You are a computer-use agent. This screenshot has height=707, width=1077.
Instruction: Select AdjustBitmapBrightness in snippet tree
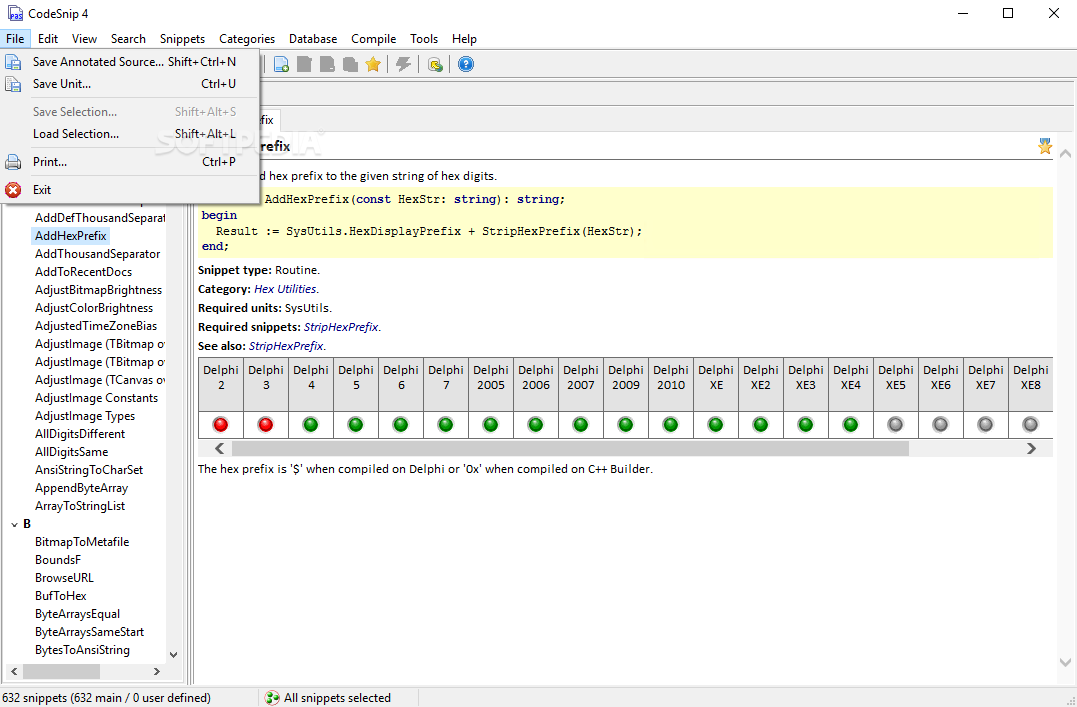(x=98, y=290)
